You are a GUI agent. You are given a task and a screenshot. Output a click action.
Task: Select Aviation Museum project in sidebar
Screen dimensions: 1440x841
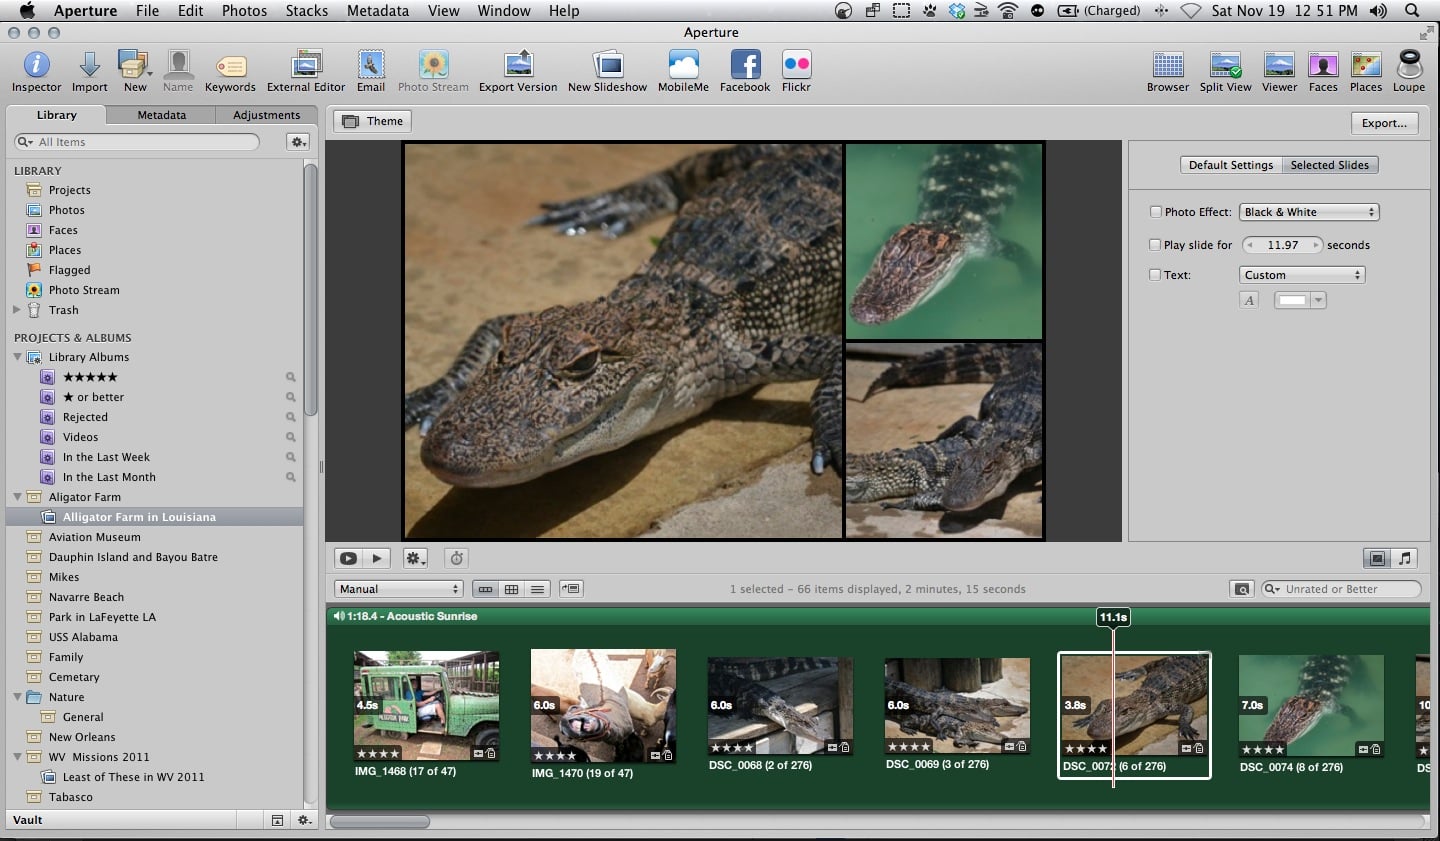click(94, 537)
